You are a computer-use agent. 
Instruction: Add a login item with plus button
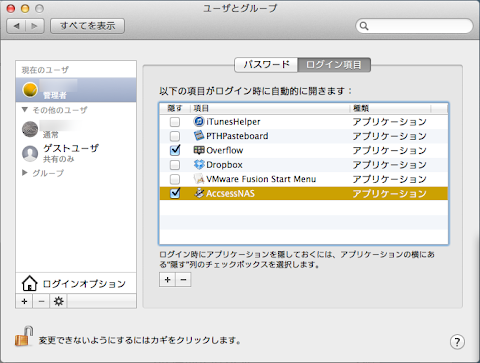pyautogui.click(x=167, y=280)
